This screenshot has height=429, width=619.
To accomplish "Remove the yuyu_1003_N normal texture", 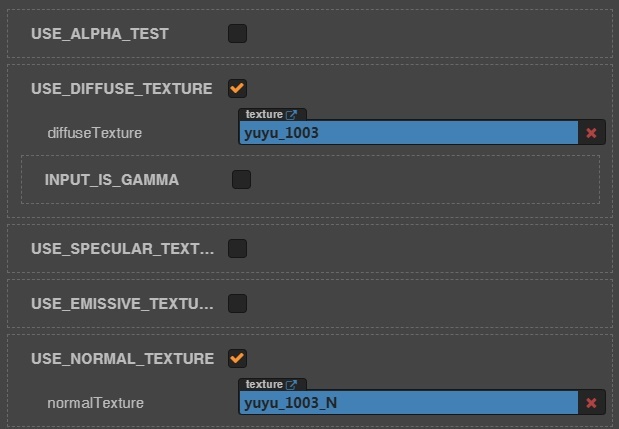I will pos(591,403).
